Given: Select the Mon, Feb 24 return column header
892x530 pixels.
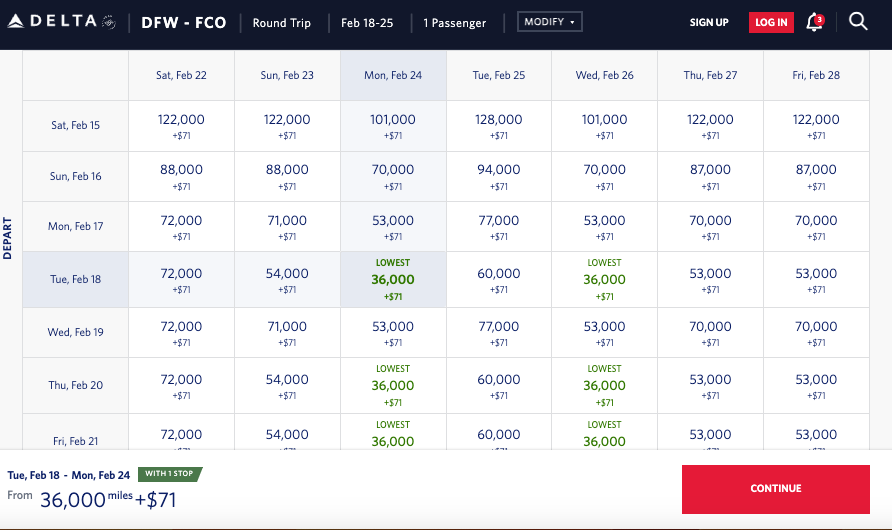Looking at the screenshot, I should 393,75.
